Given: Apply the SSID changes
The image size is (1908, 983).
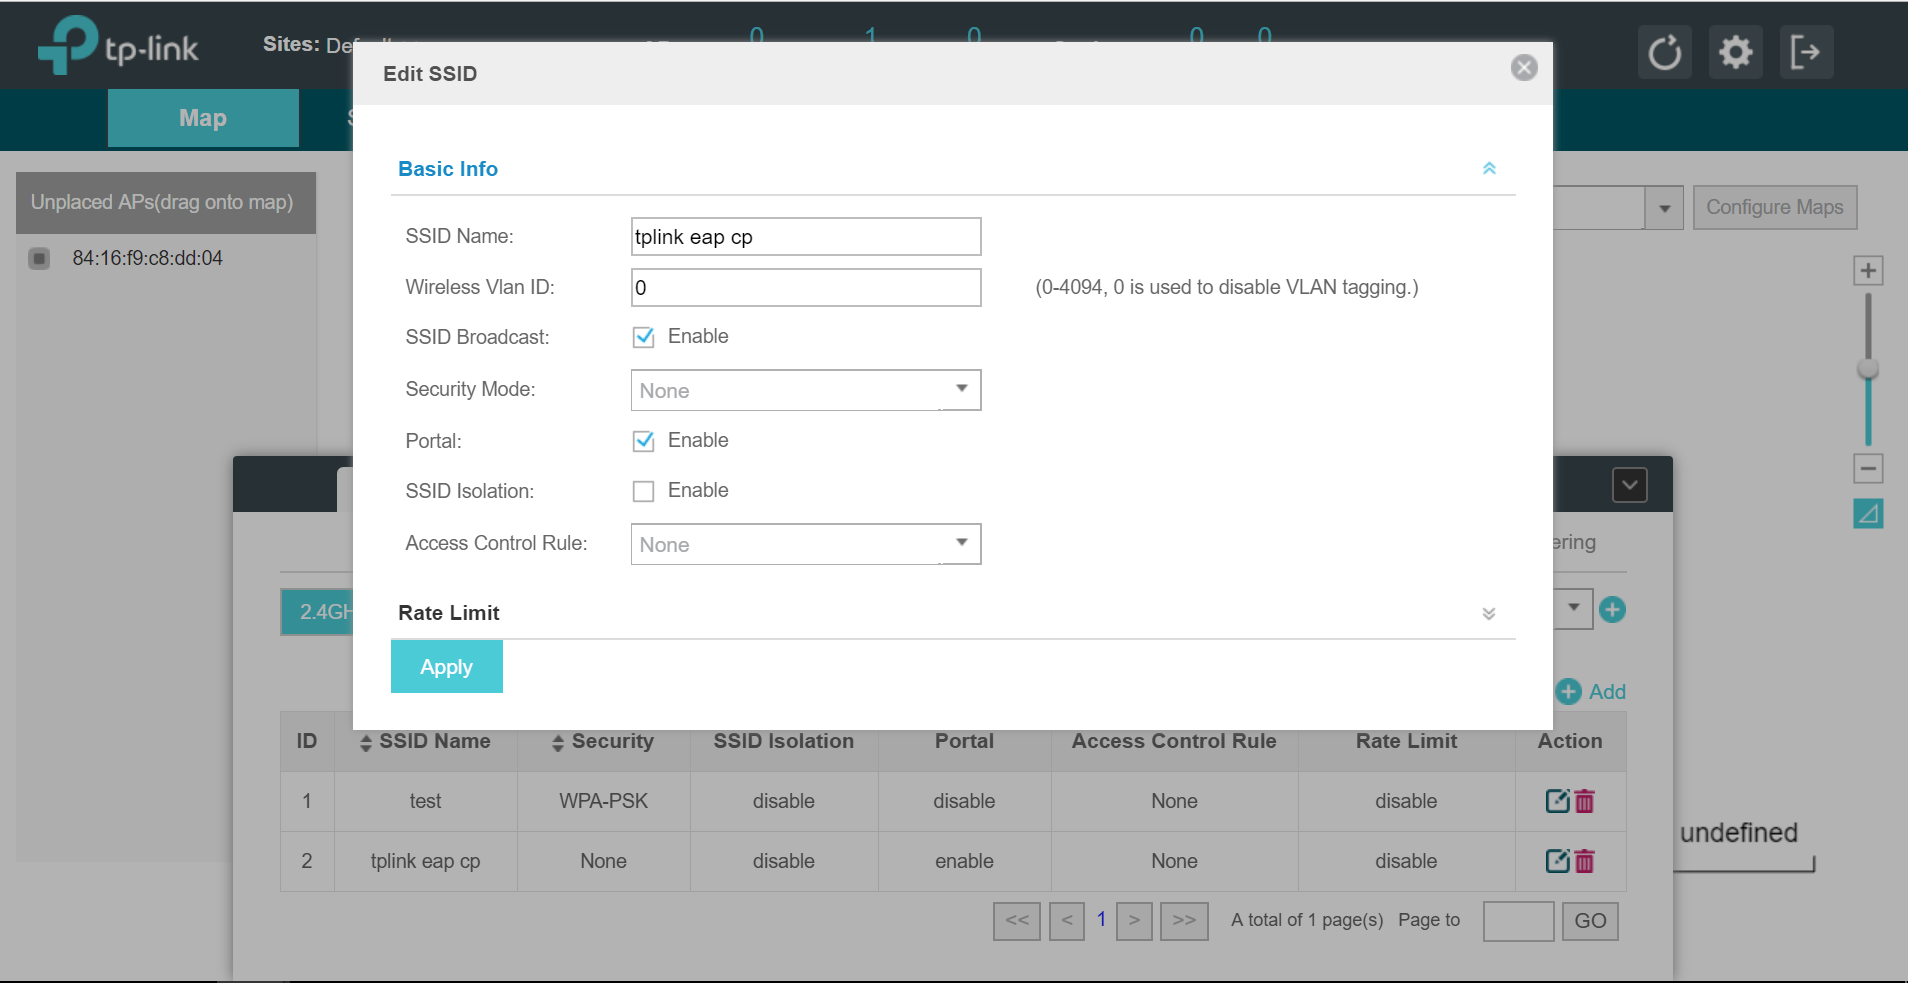Looking at the screenshot, I should [446, 666].
